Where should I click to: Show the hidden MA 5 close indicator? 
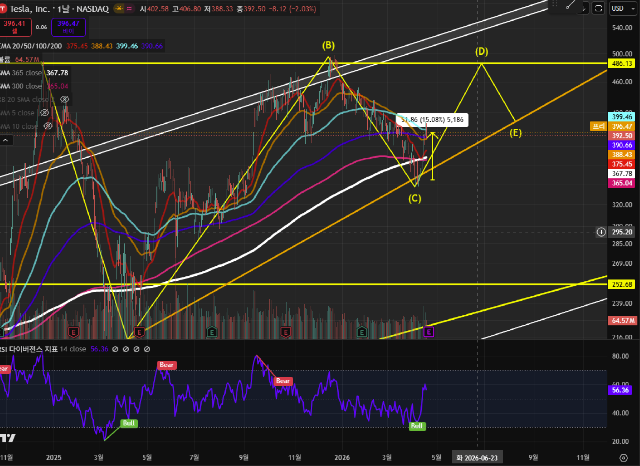[44, 113]
